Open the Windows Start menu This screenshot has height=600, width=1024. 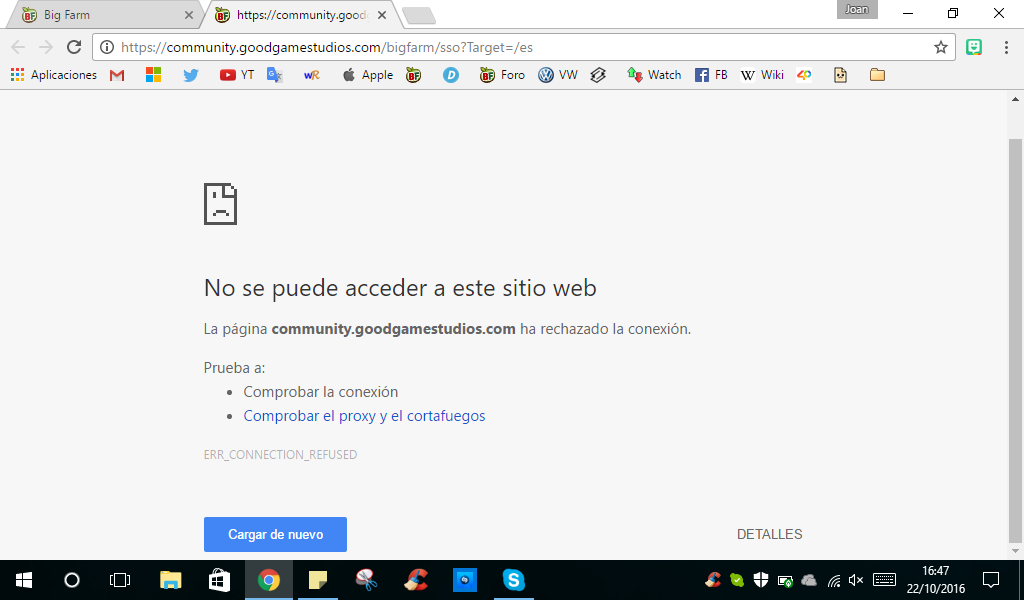click(x=24, y=580)
